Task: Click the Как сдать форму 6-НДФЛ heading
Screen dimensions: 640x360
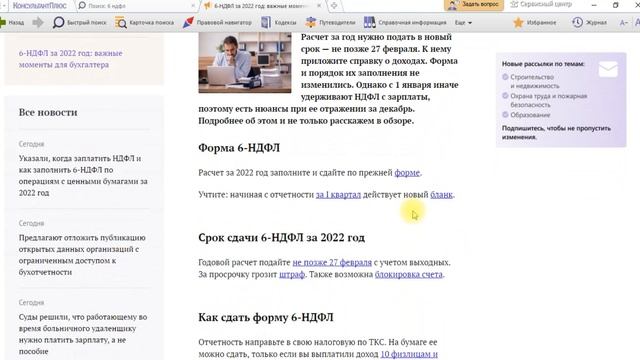Action: click(x=266, y=317)
